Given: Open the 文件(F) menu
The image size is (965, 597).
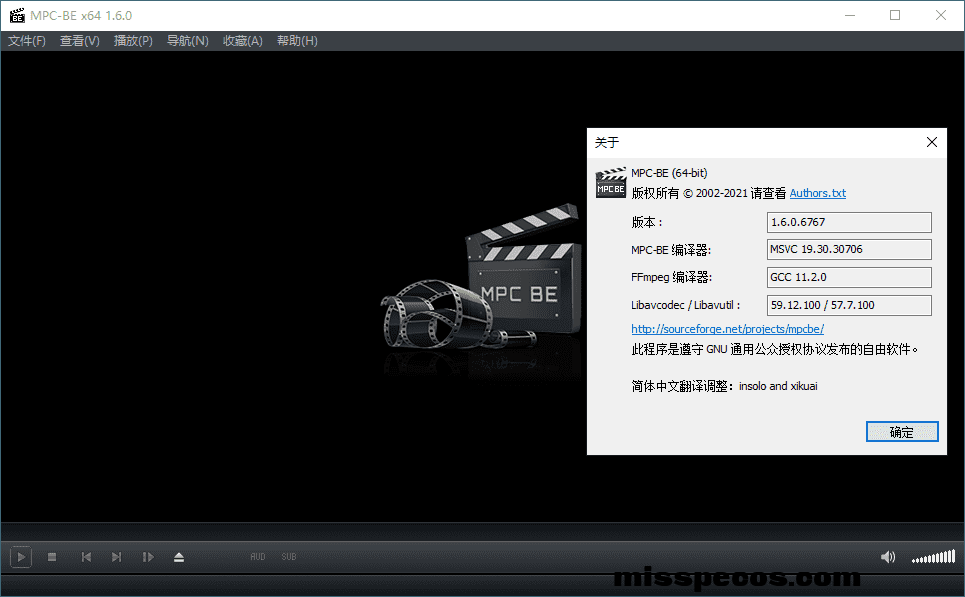Looking at the screenshot, I should (x=26, y=41).
